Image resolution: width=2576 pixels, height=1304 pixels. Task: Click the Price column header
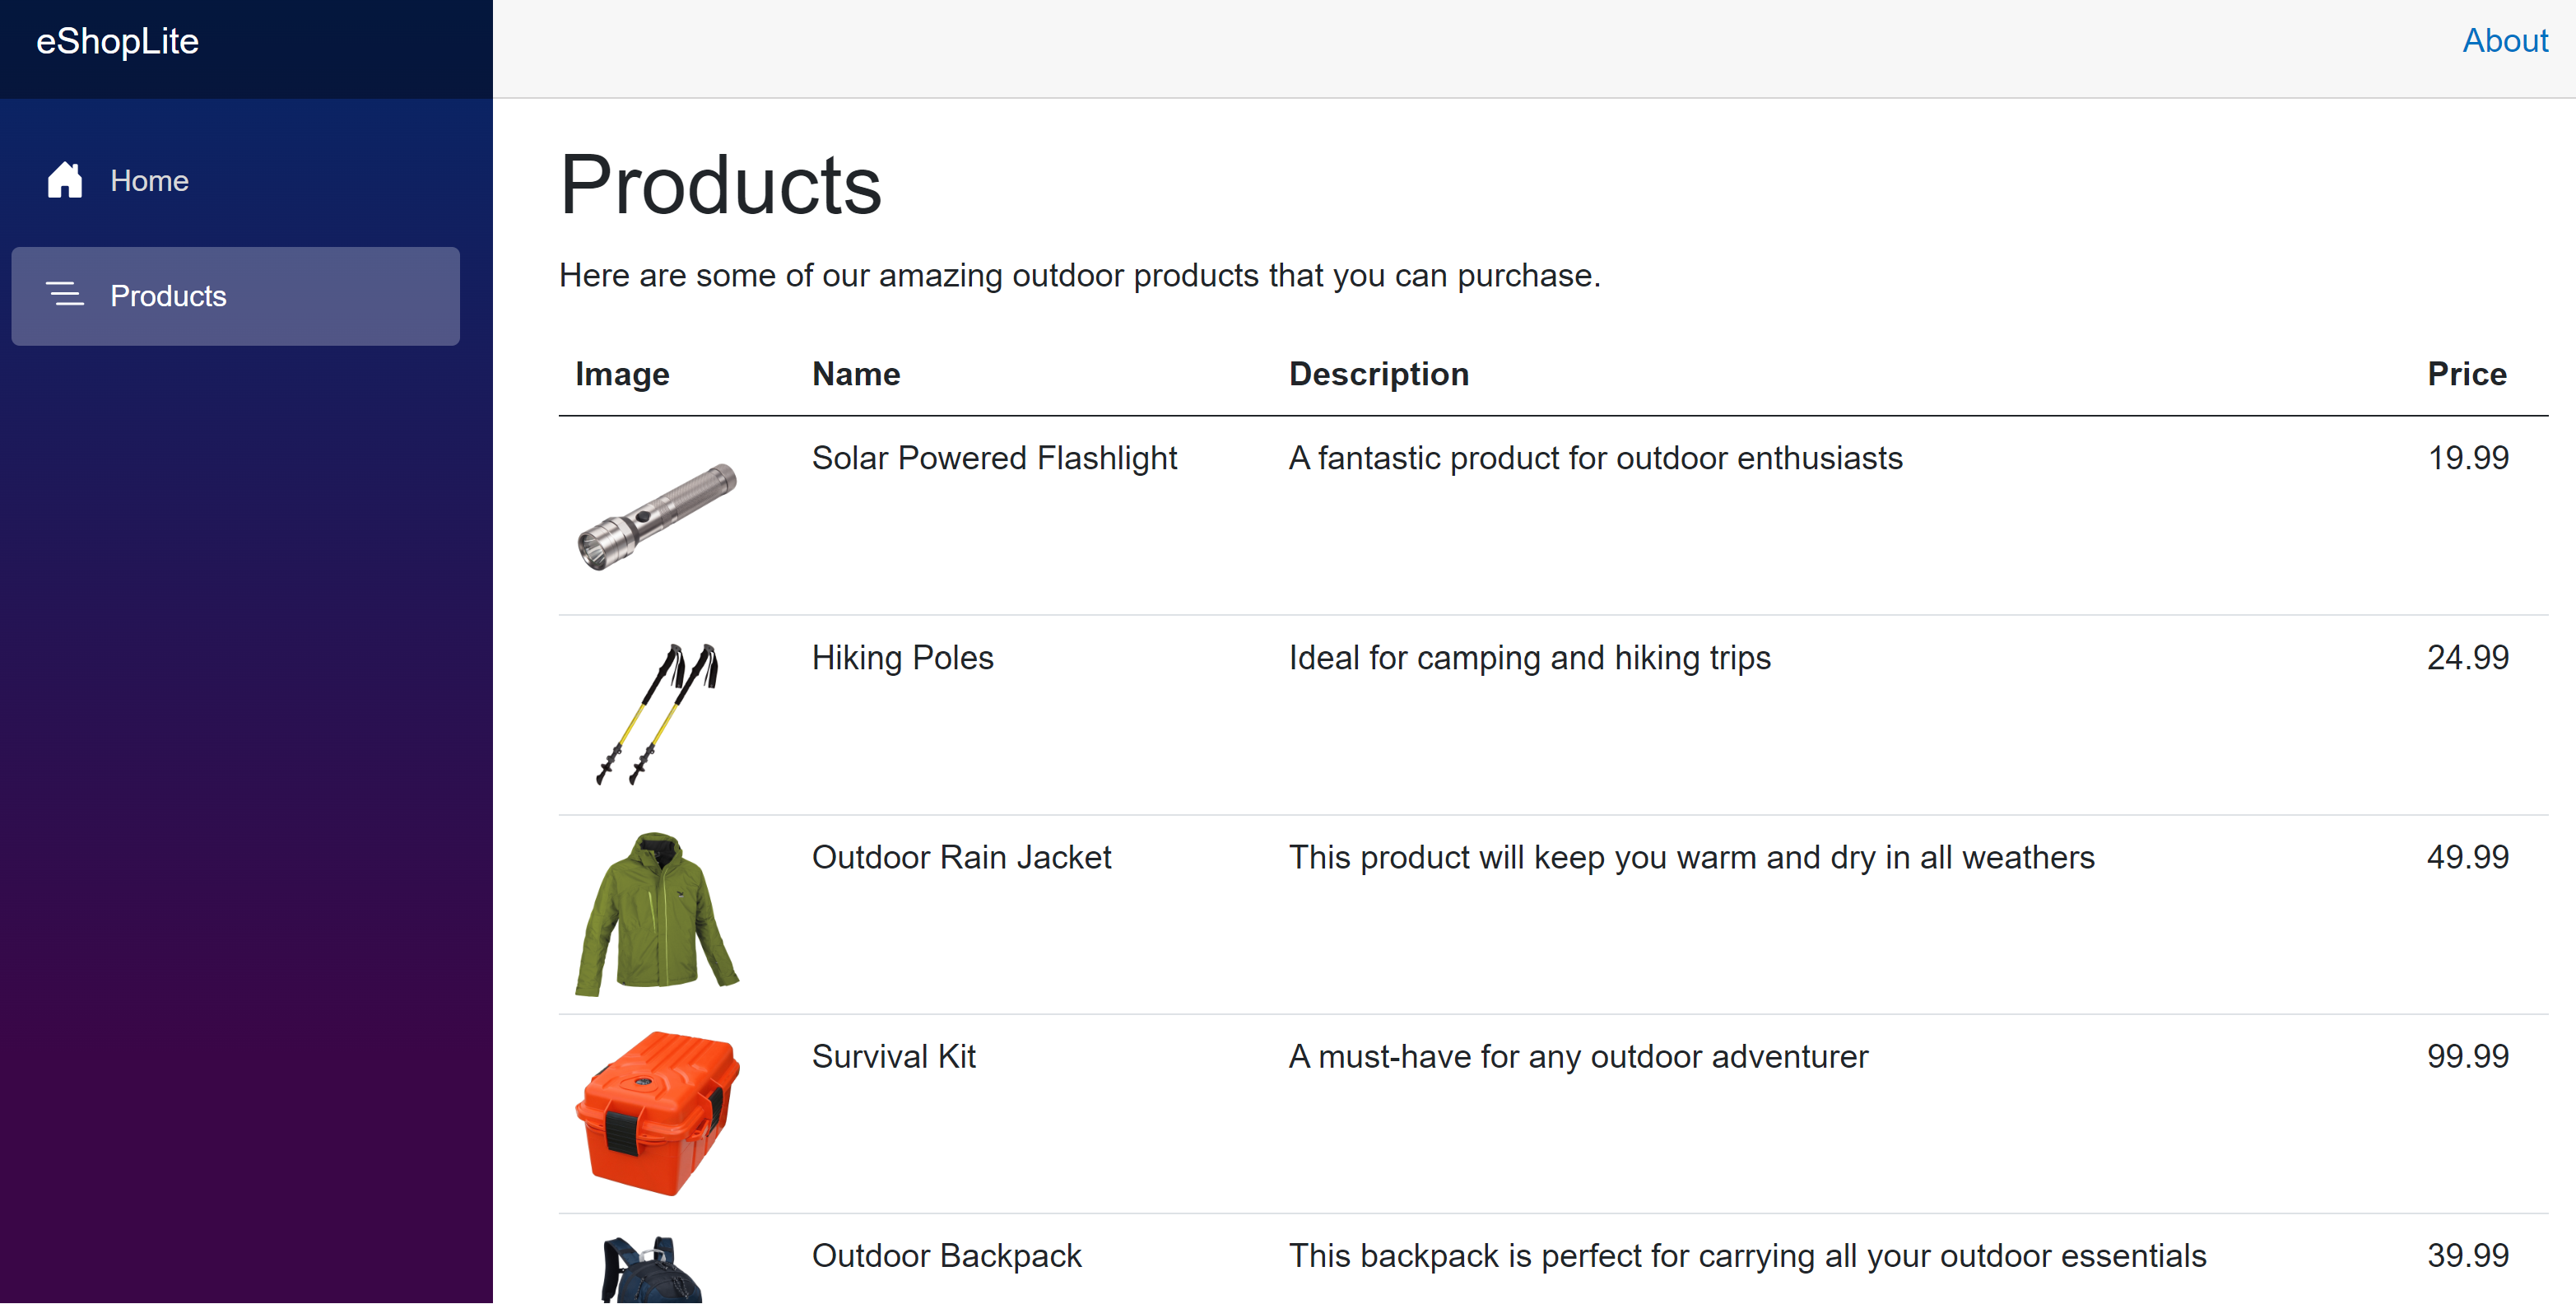pyautogui.click(x=2467, y=374)
